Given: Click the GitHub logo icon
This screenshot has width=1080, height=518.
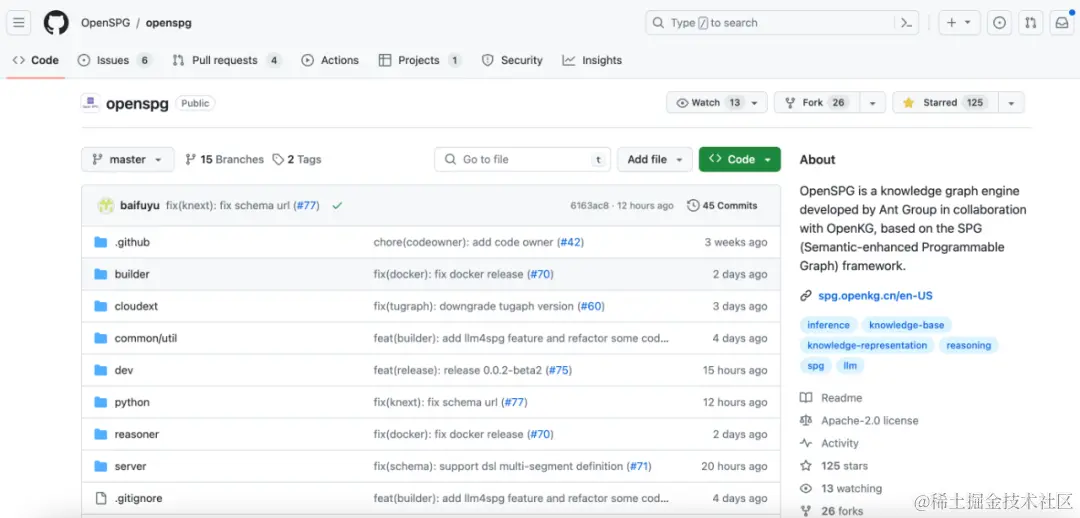Looking at the screenshot, I should 56,22.
